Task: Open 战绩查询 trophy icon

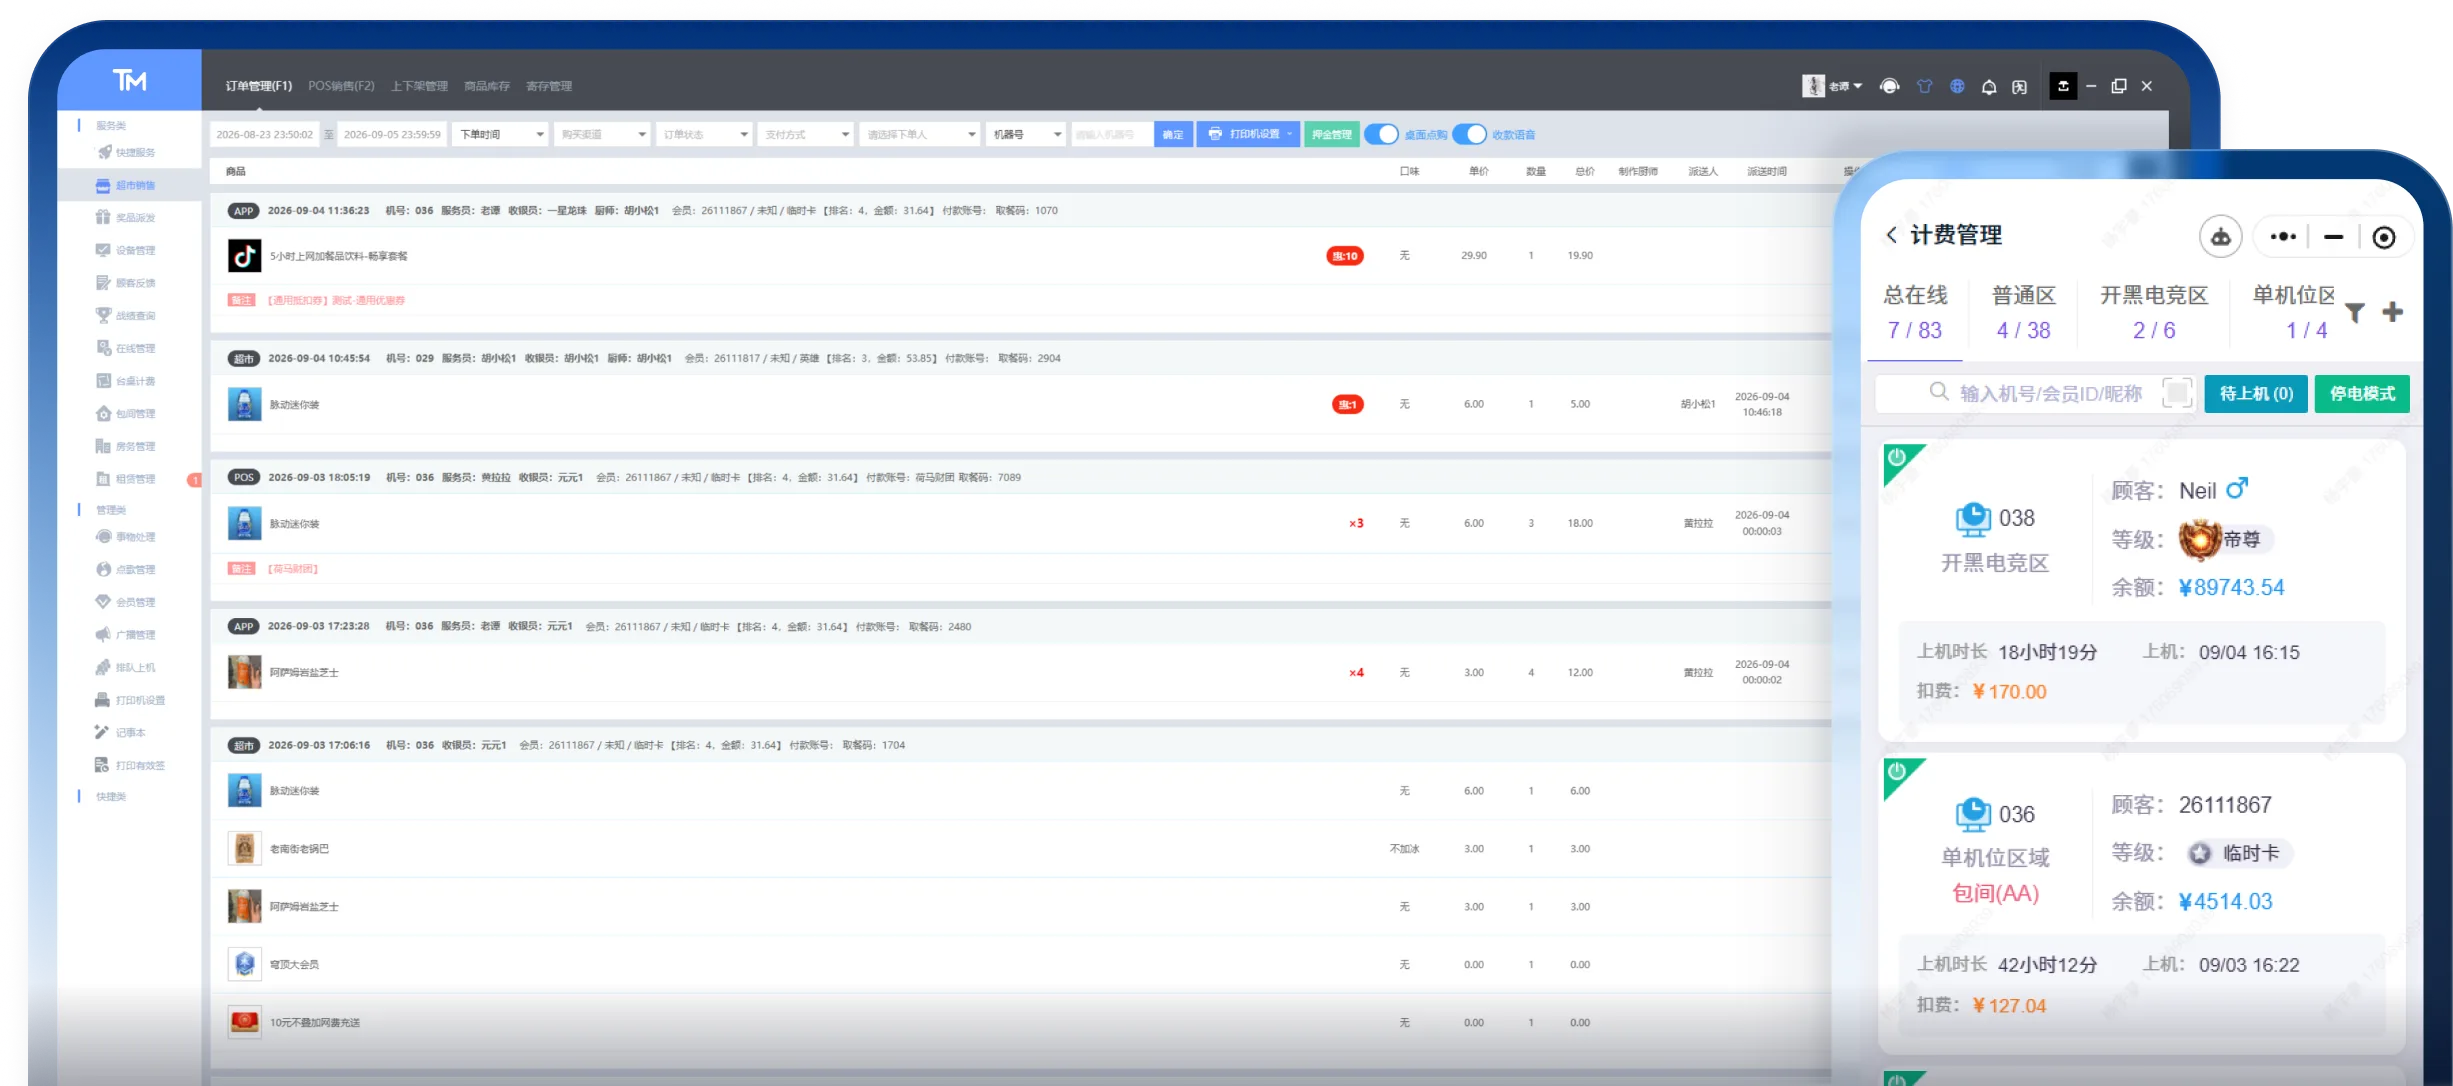Action: [103, 315]
